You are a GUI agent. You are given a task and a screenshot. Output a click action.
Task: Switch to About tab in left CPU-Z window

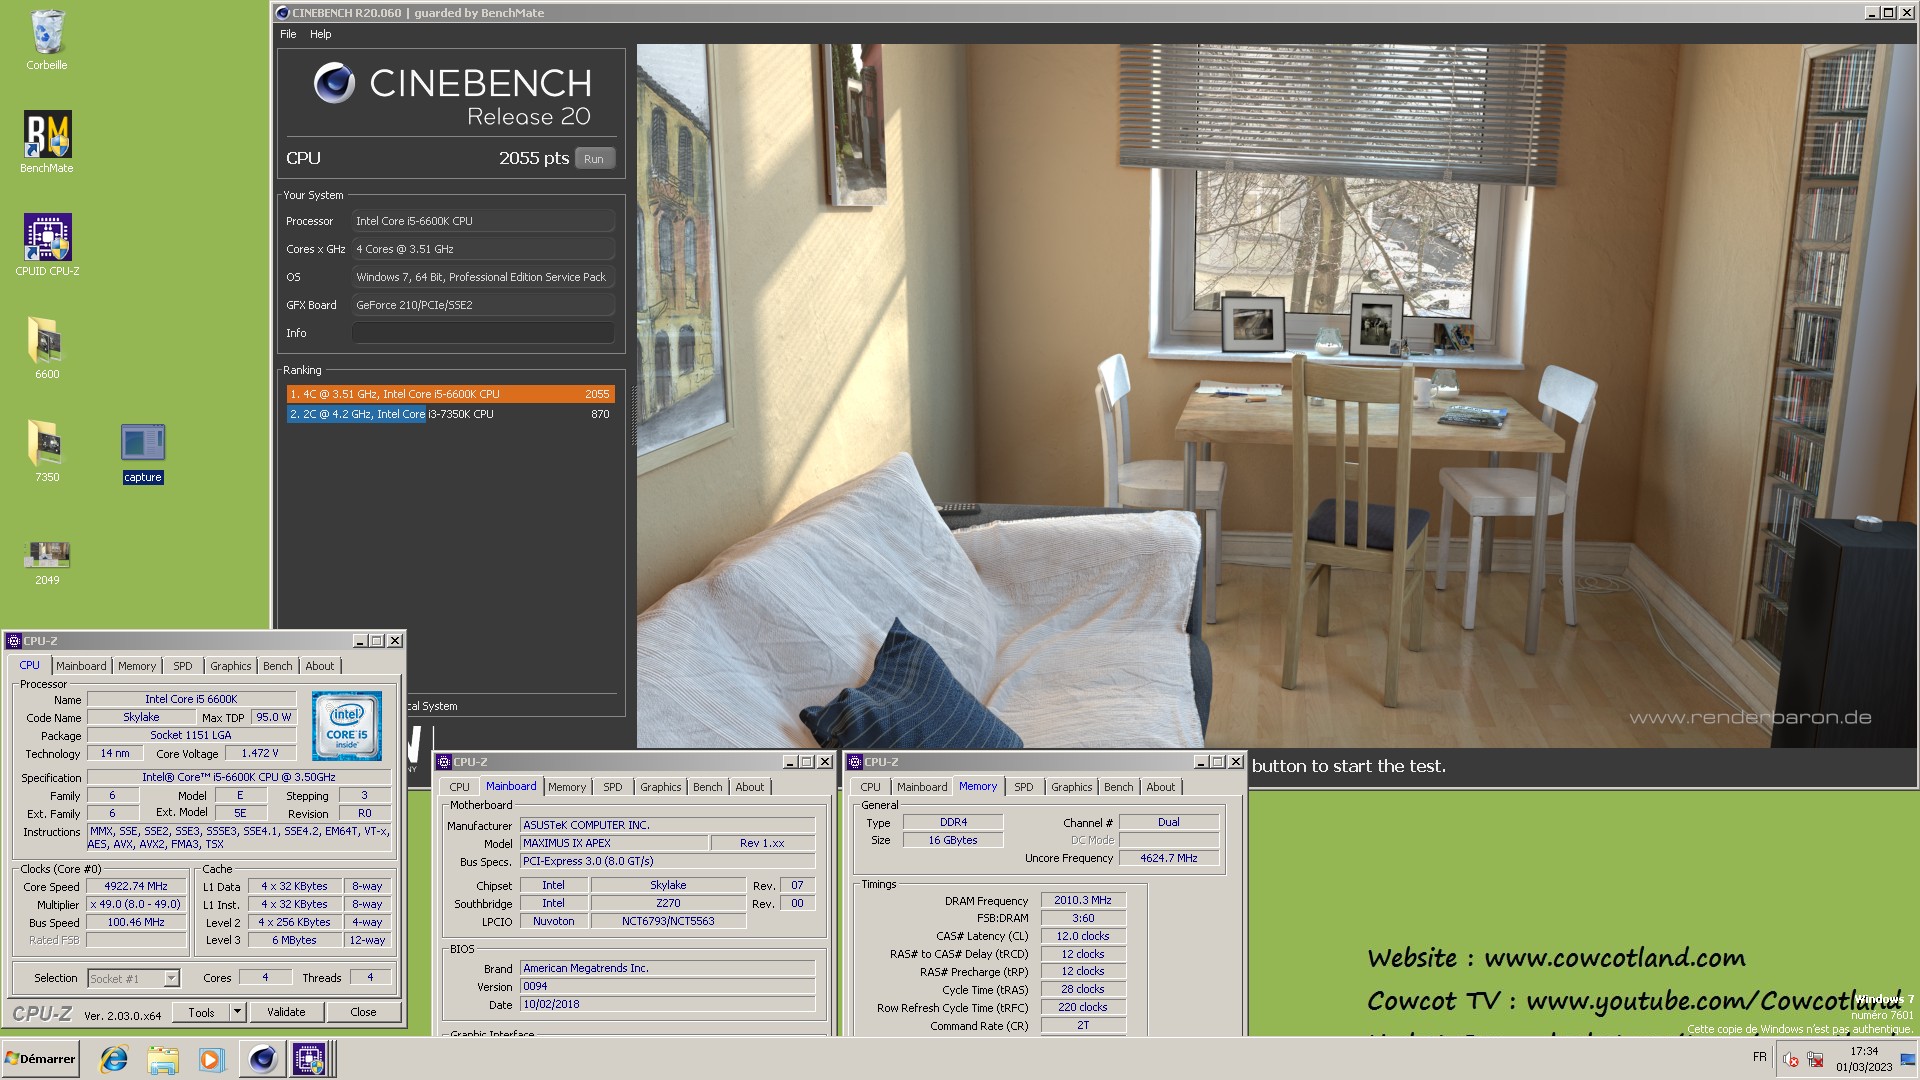point(320,666)
